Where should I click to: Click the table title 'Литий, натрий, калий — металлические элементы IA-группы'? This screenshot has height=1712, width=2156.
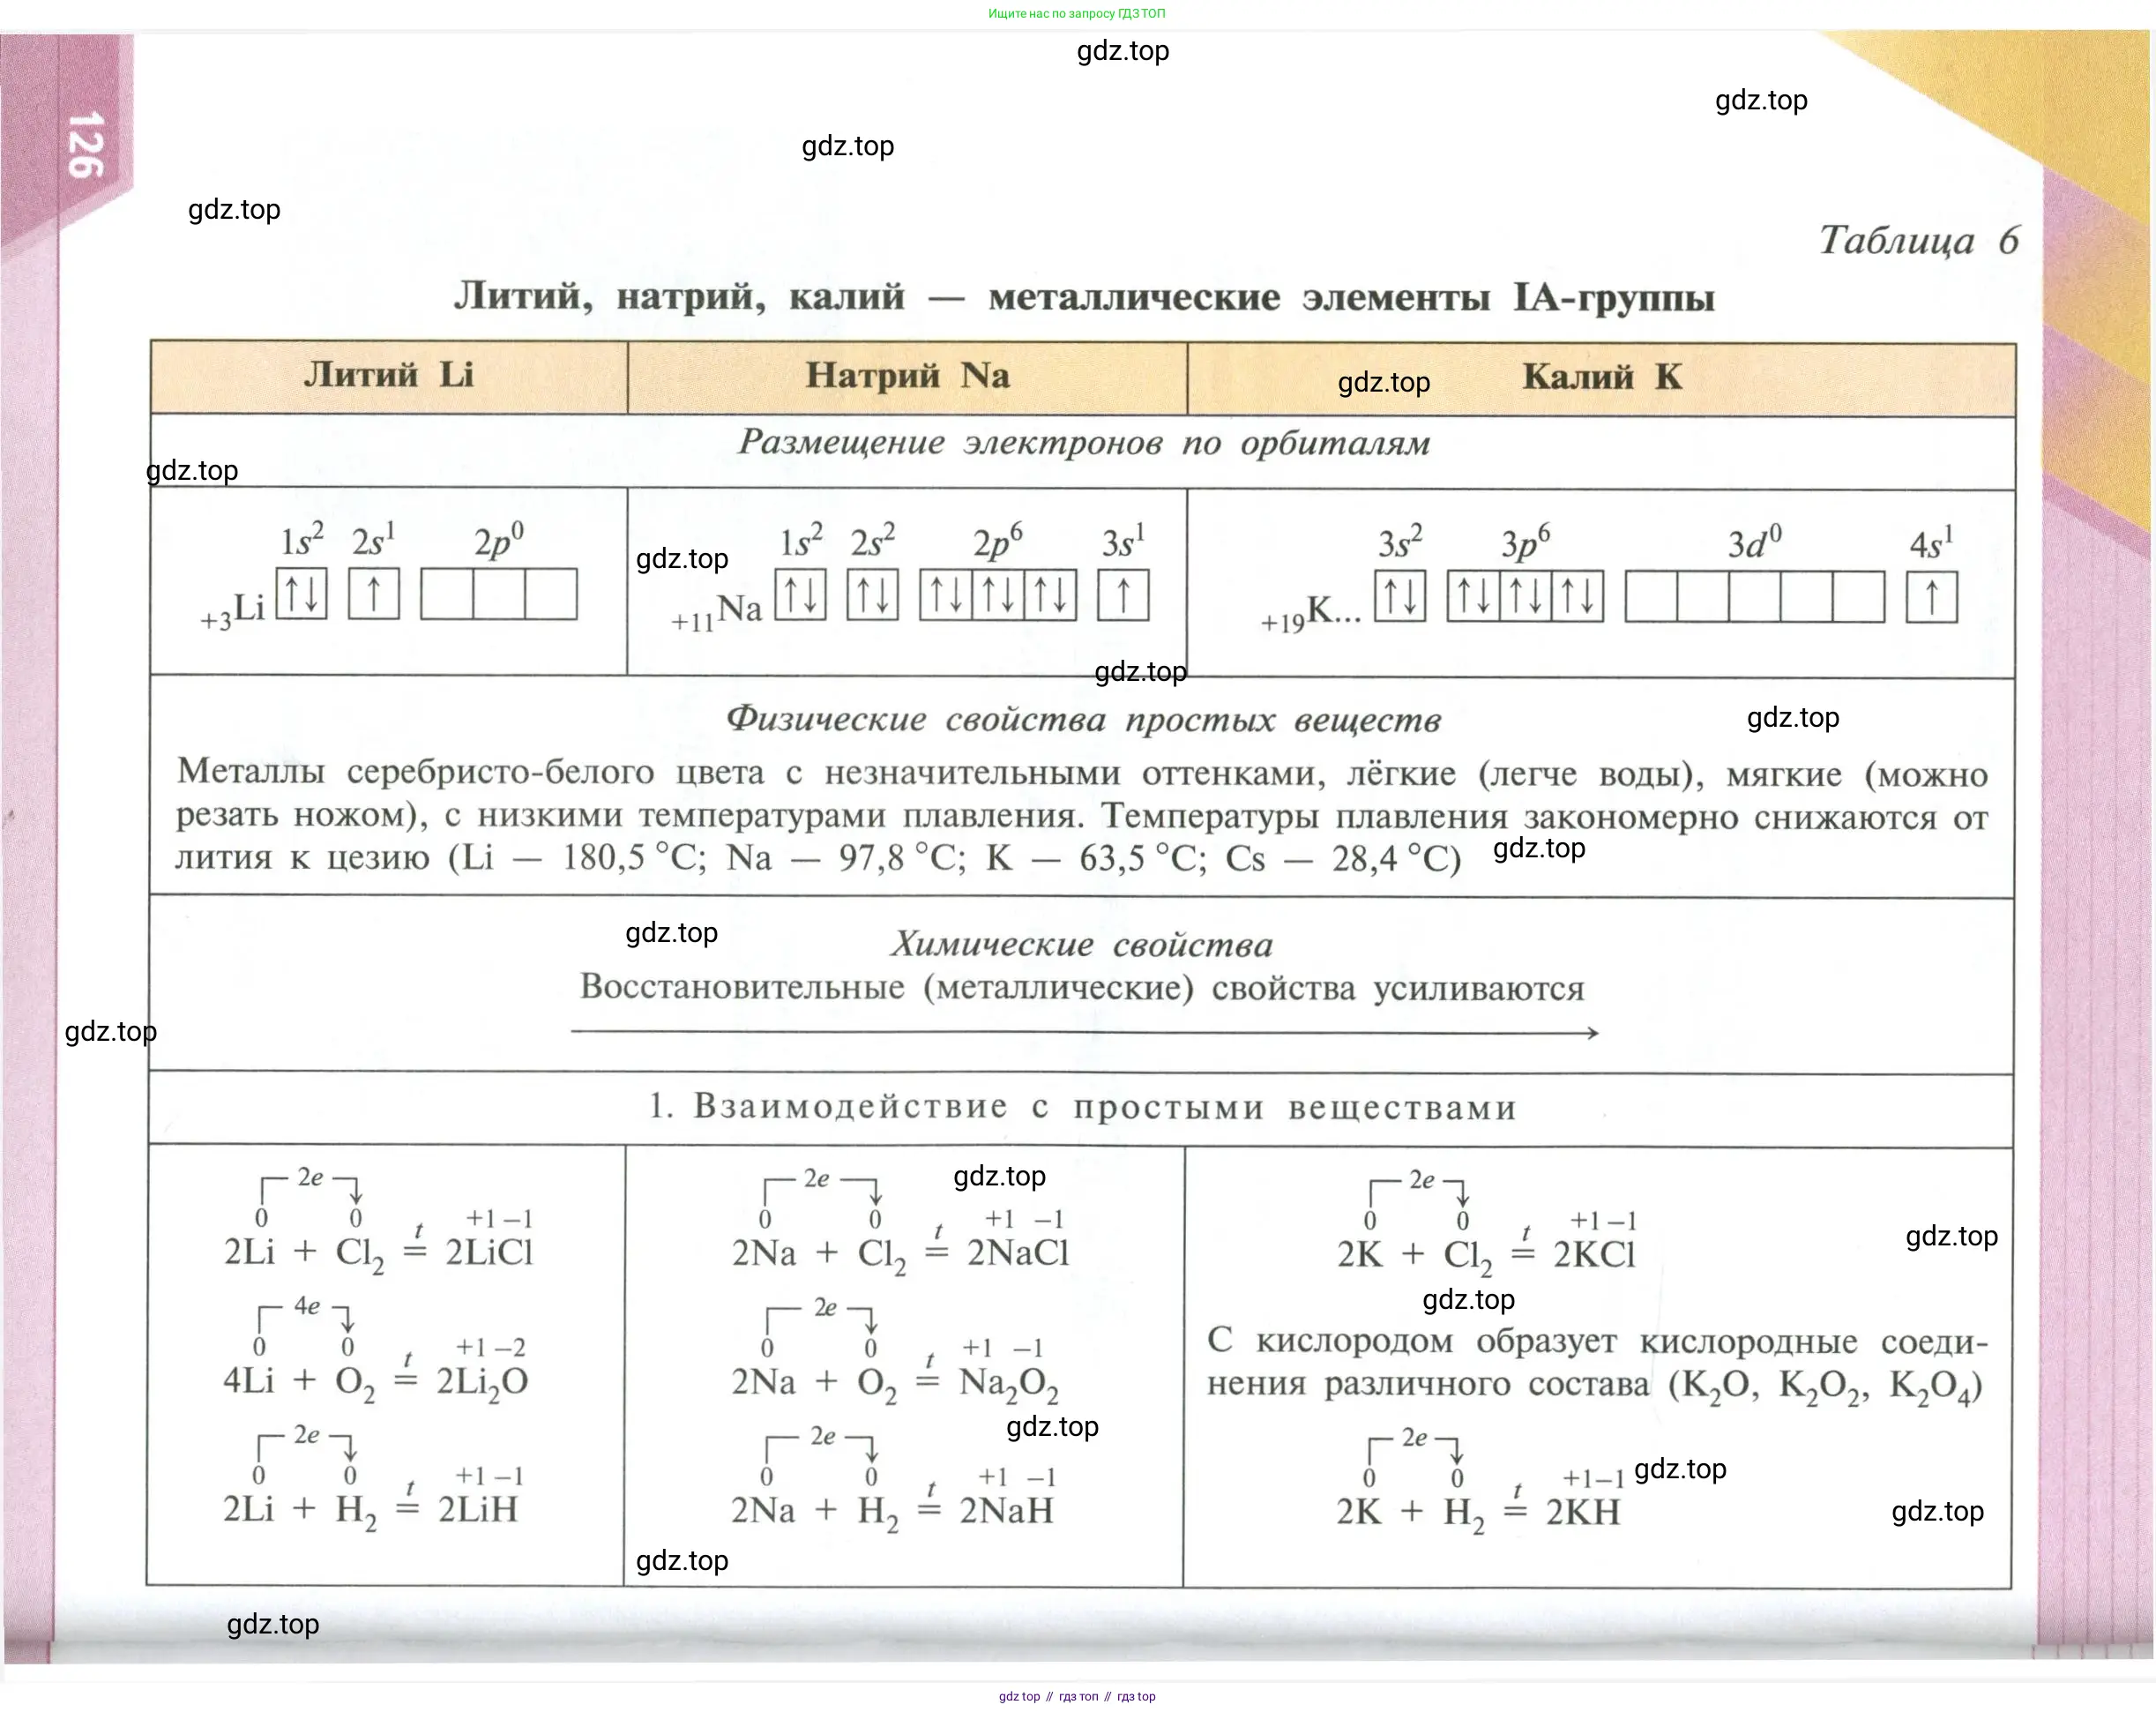tap(1085, 297)
